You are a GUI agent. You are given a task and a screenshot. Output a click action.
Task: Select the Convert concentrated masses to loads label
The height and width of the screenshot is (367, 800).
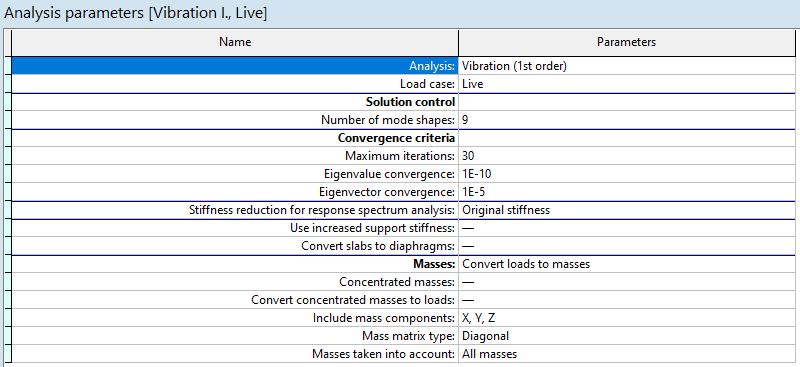click(x=353, y=300)
